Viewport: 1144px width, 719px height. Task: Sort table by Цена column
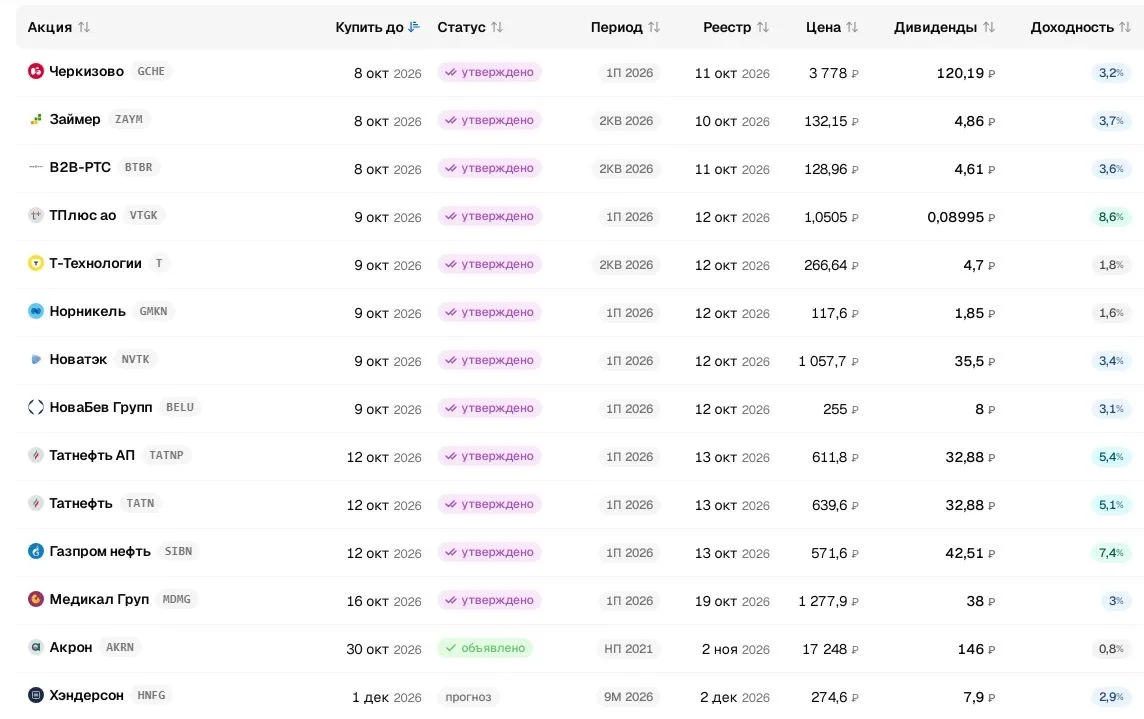(x=832, y=27)
